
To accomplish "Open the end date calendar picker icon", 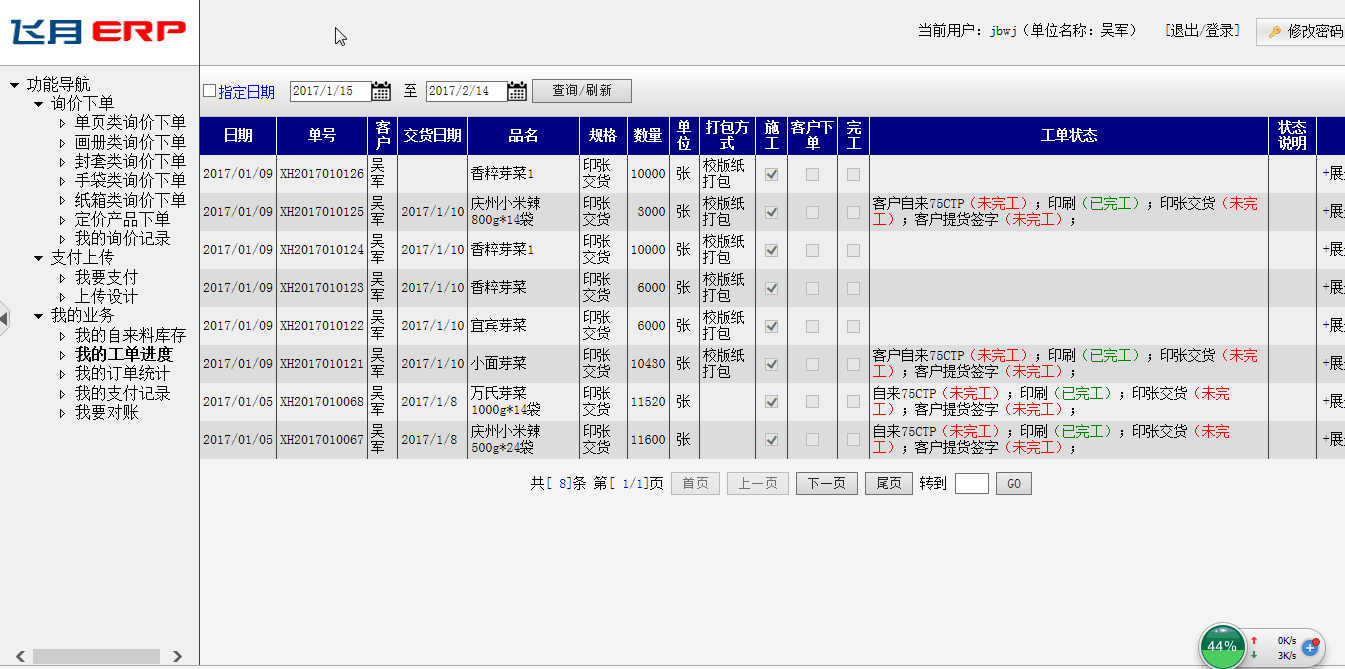I will point(516,91).
